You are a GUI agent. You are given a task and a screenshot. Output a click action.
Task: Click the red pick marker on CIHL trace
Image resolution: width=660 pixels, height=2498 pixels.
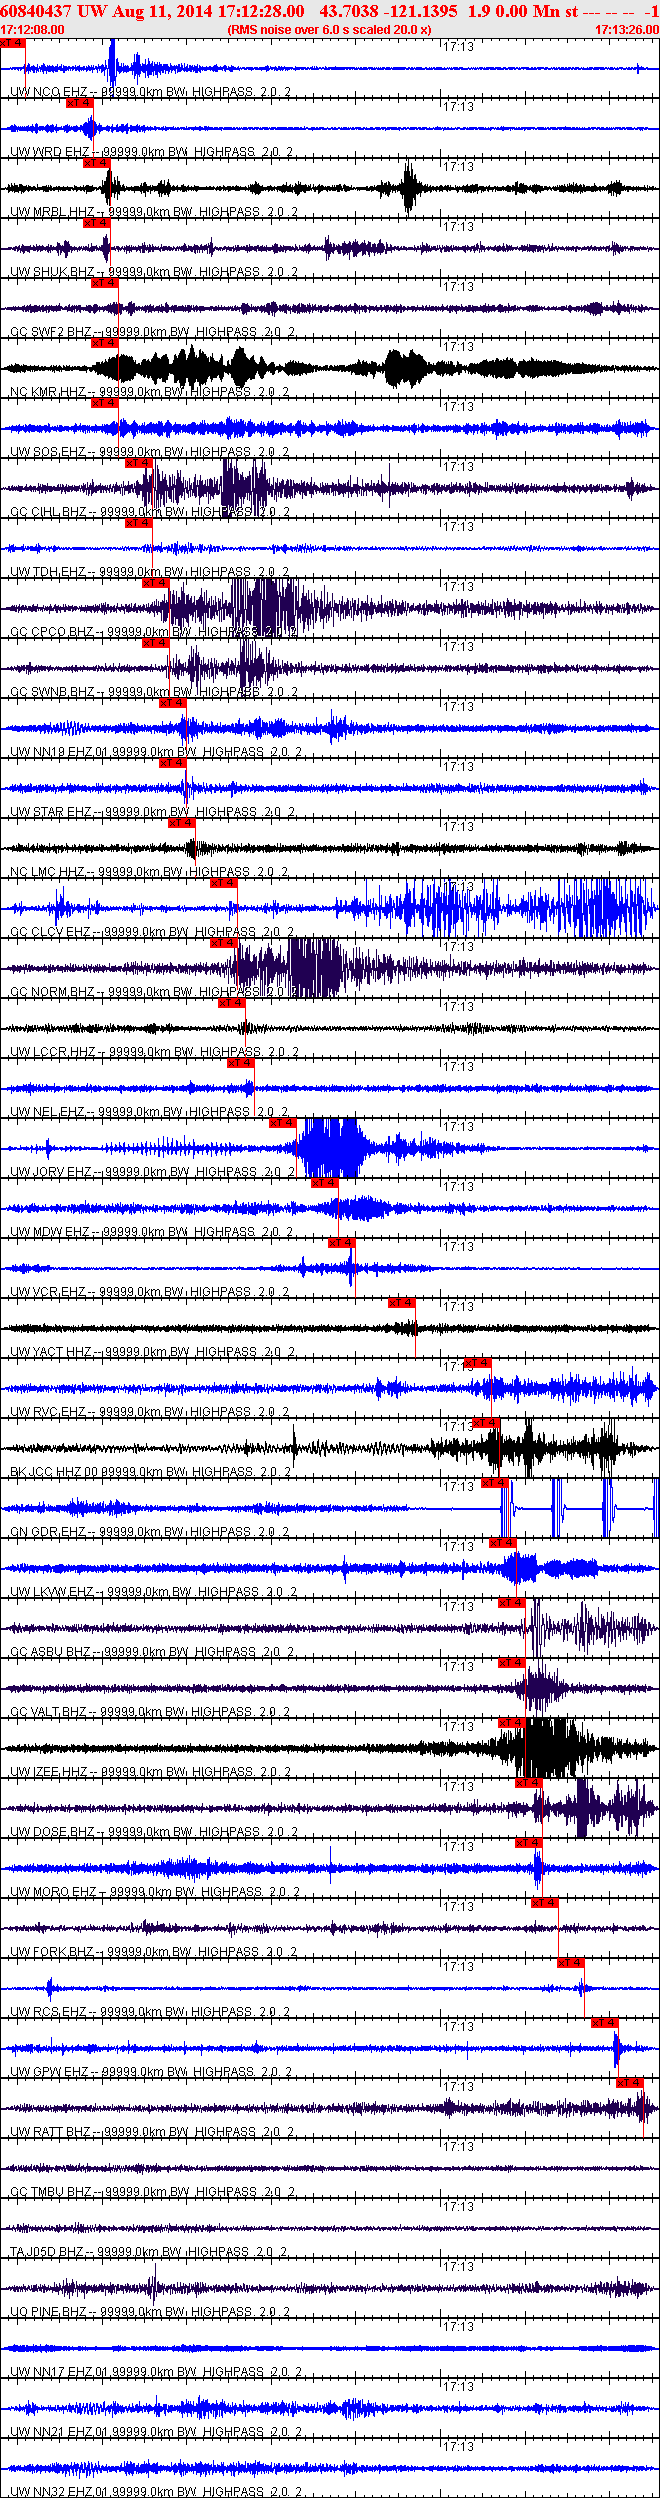[x=139, y=463]
